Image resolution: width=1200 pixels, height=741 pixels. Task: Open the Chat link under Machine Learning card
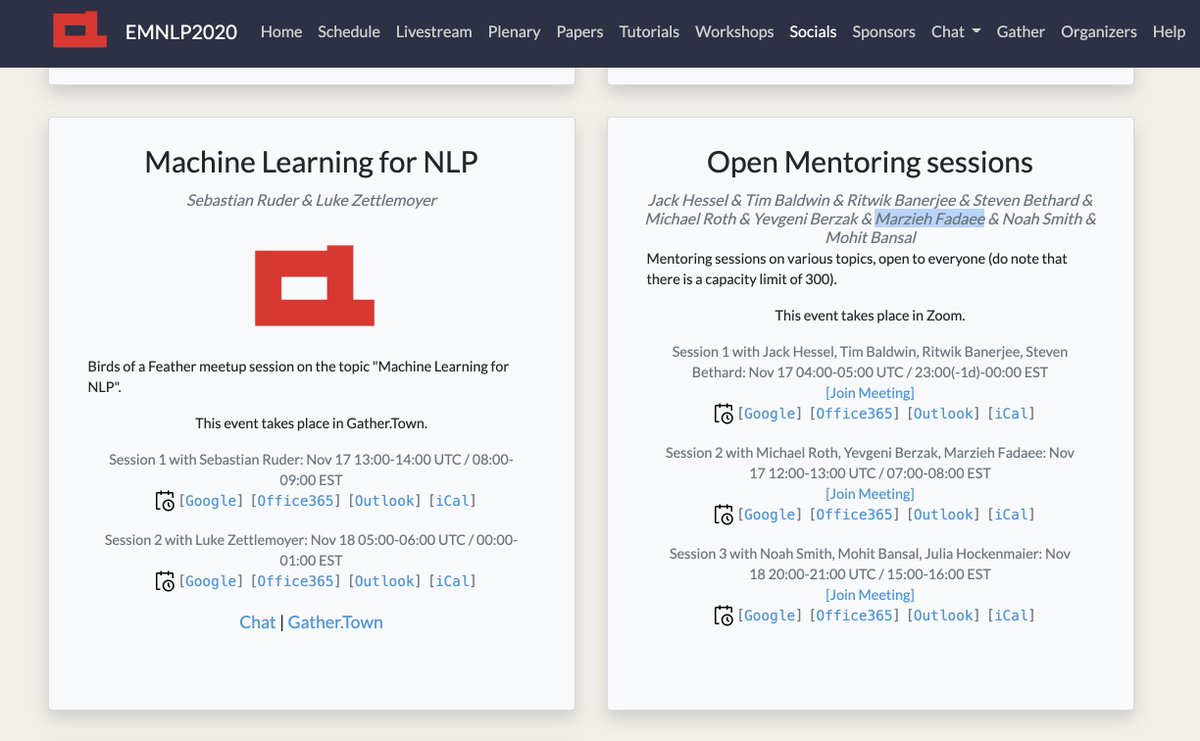[257, 622]
